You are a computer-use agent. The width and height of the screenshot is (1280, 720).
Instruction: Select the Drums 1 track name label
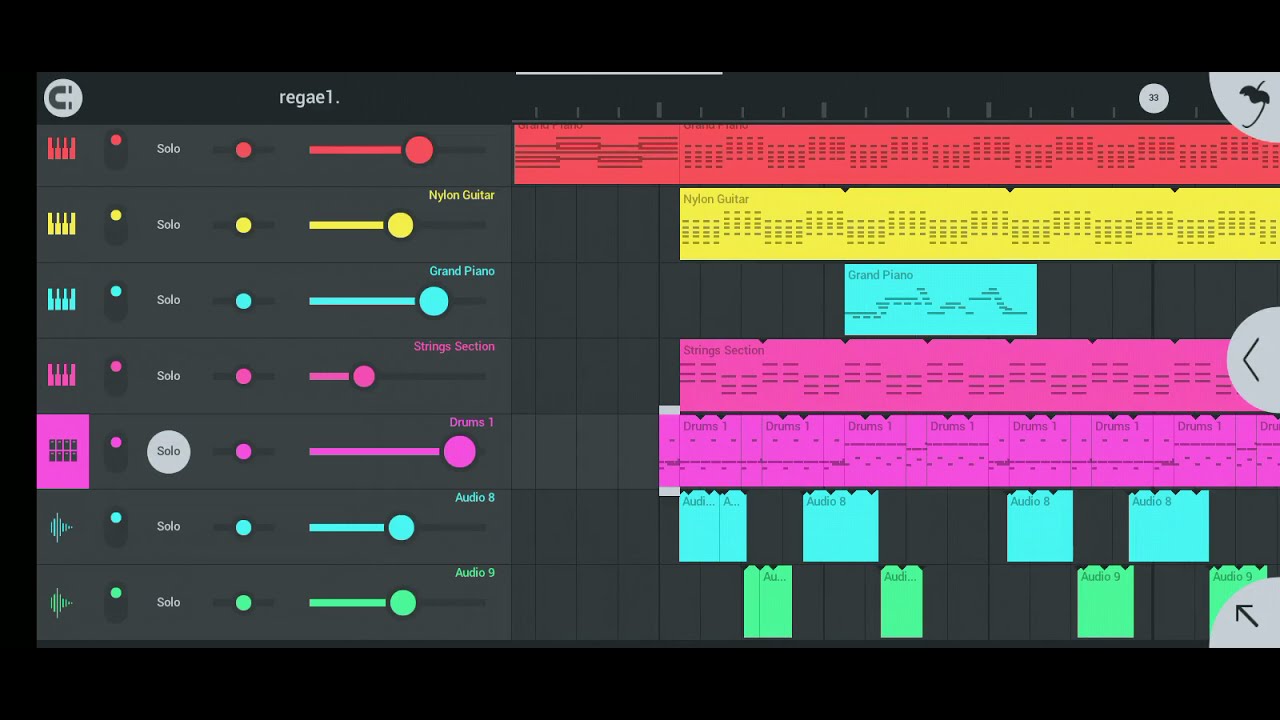471,422
